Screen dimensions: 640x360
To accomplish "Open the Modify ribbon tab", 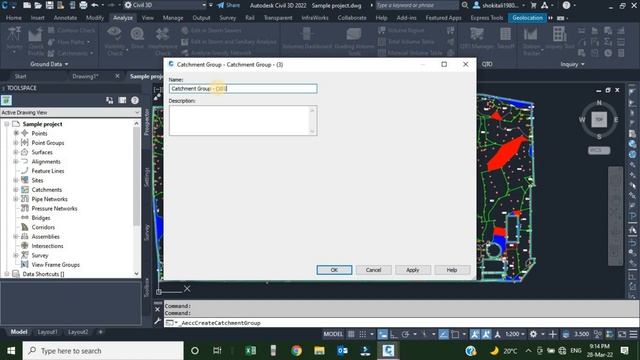I will tap(95, 18).
